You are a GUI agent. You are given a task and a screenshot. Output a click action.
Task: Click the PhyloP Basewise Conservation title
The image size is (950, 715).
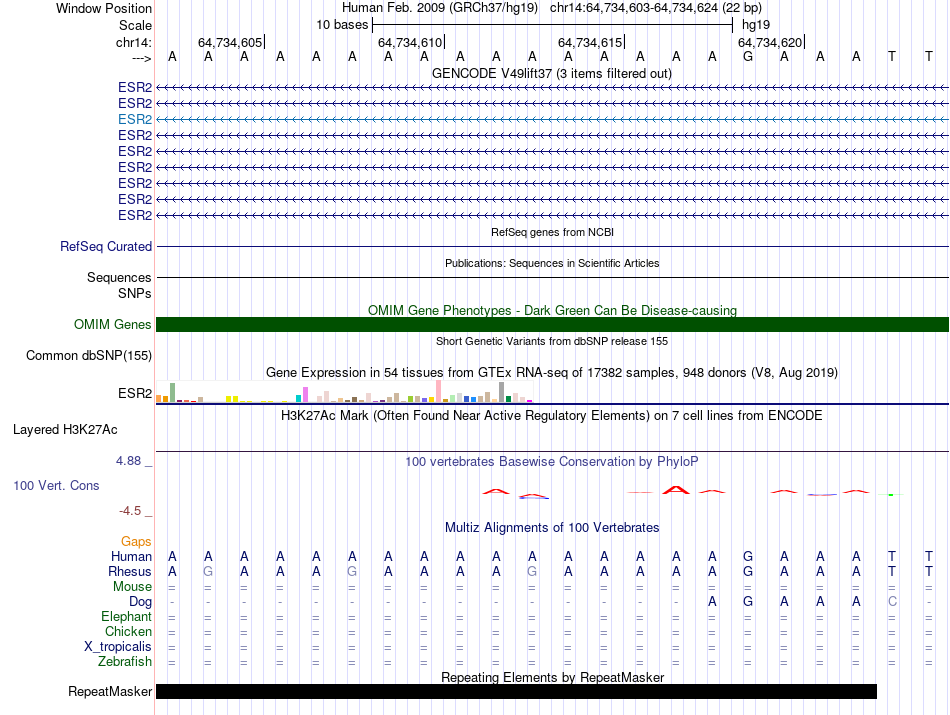point(552,462)
